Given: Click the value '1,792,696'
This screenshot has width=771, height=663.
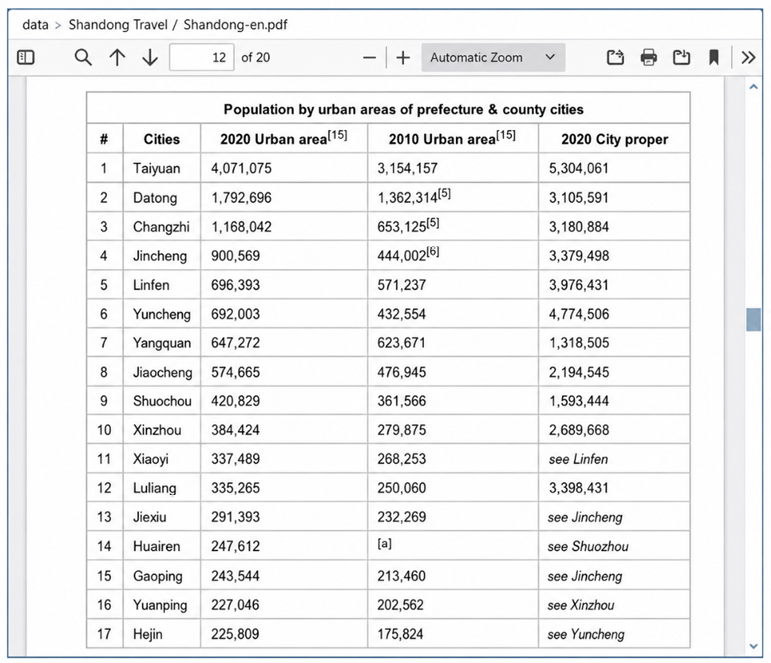Looking at the screenshot, I should [241, 198].
